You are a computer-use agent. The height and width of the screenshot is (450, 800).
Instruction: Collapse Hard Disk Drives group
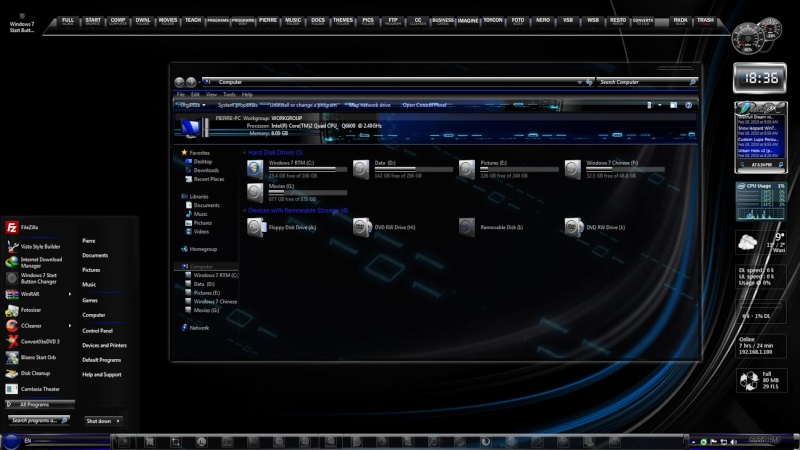click(x=244, y=153)
